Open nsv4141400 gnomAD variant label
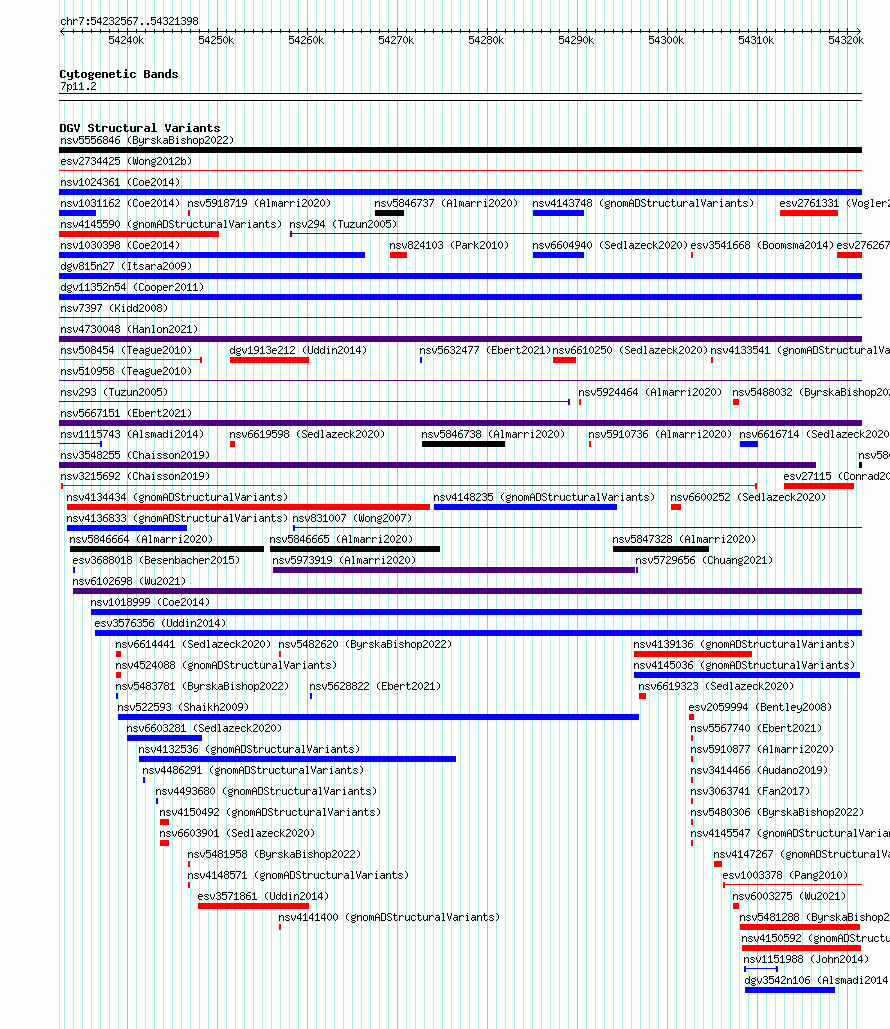 coord(389,917)
